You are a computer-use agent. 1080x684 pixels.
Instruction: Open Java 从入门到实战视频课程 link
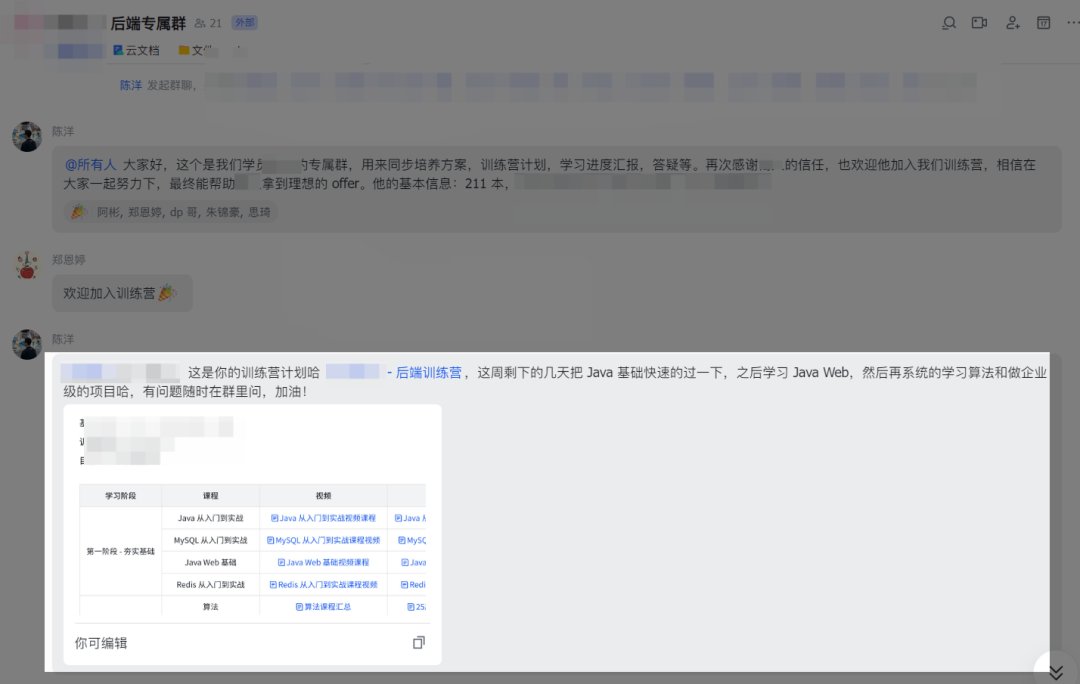click(x=324, y=518)
